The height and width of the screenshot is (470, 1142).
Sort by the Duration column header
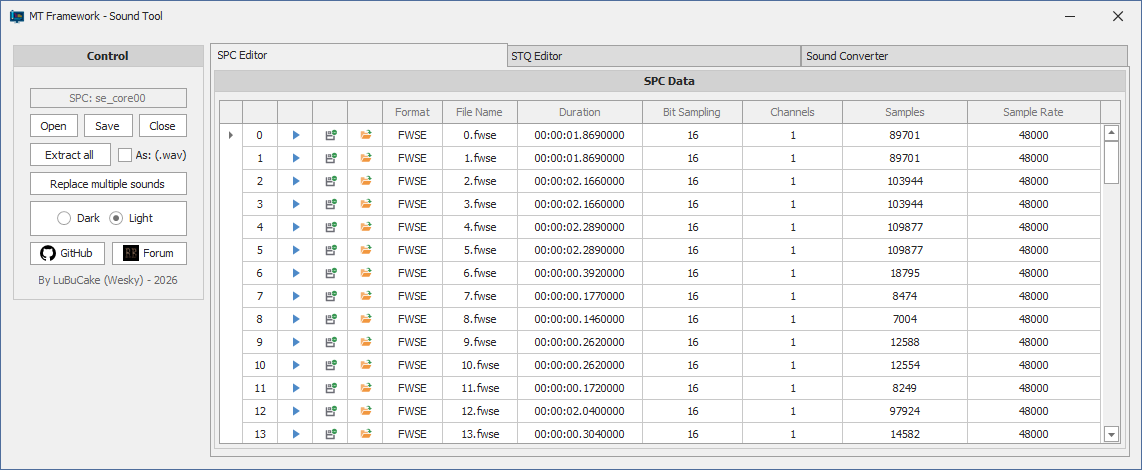tap(580, 112)
